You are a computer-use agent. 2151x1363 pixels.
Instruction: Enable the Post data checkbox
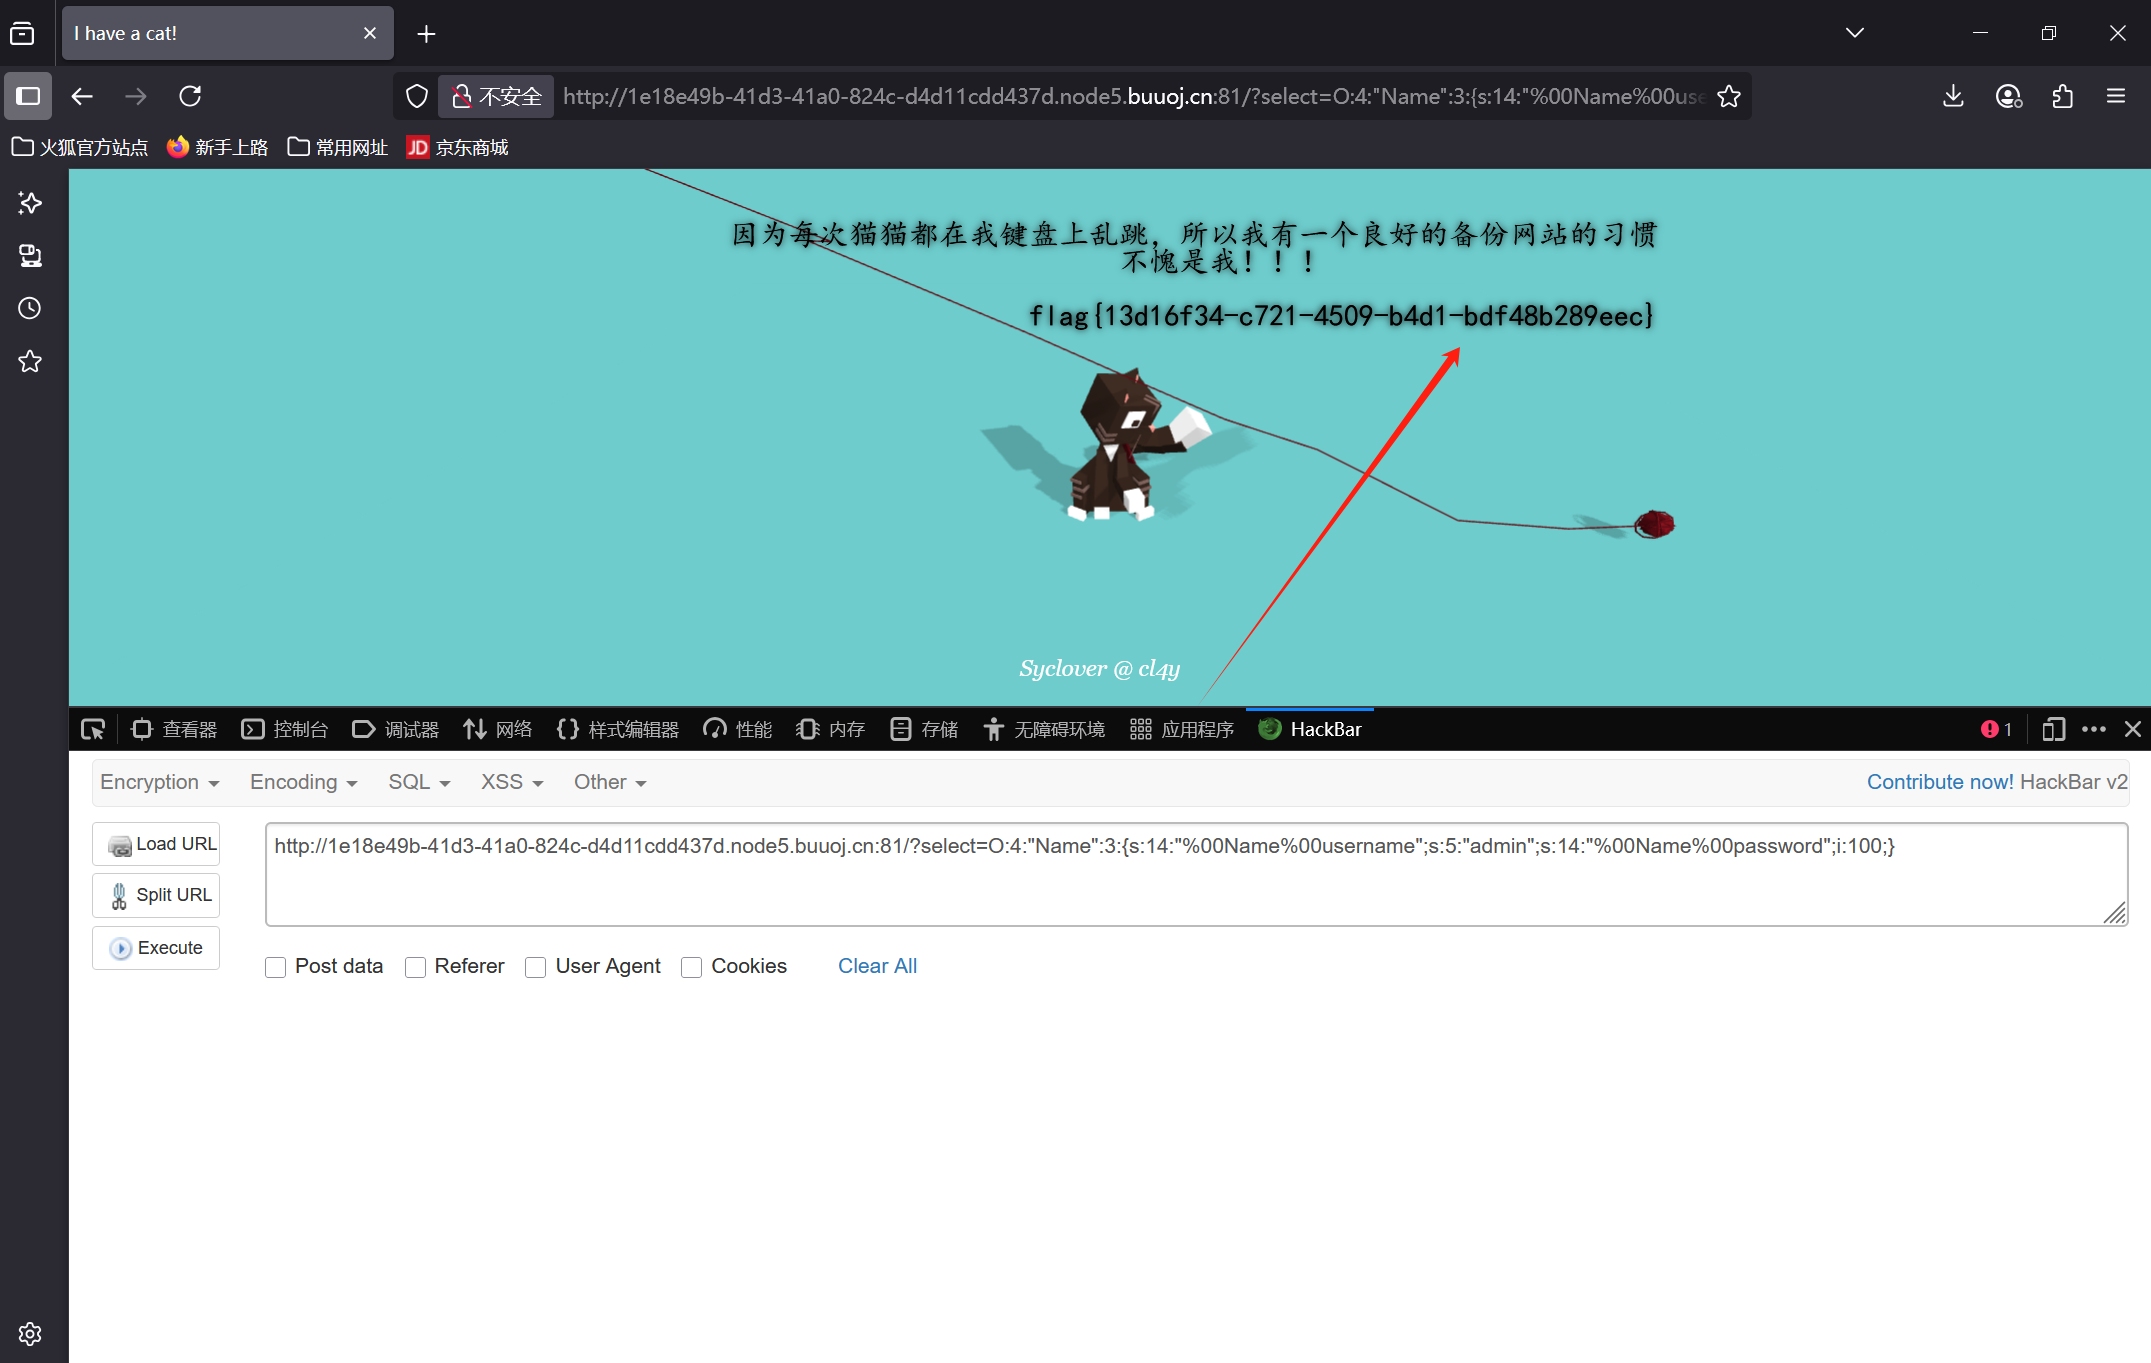[276, 967]
